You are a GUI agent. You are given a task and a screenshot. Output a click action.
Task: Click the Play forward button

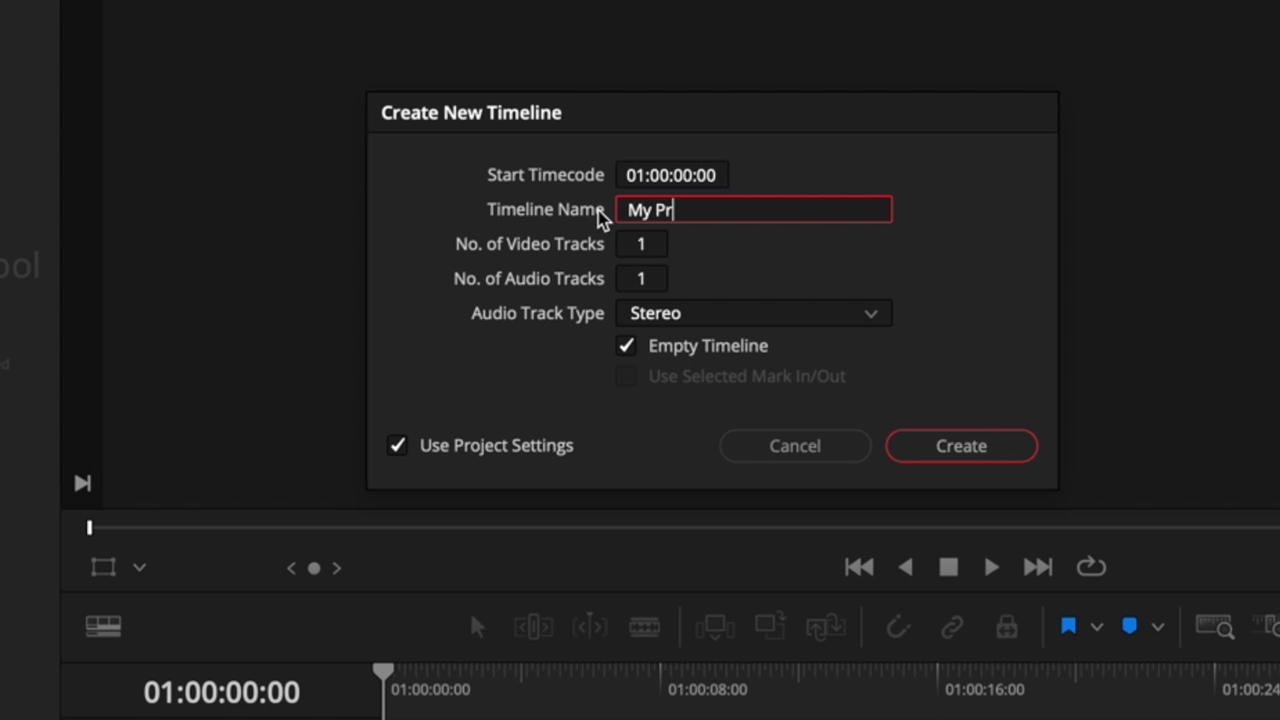[991, 567]
